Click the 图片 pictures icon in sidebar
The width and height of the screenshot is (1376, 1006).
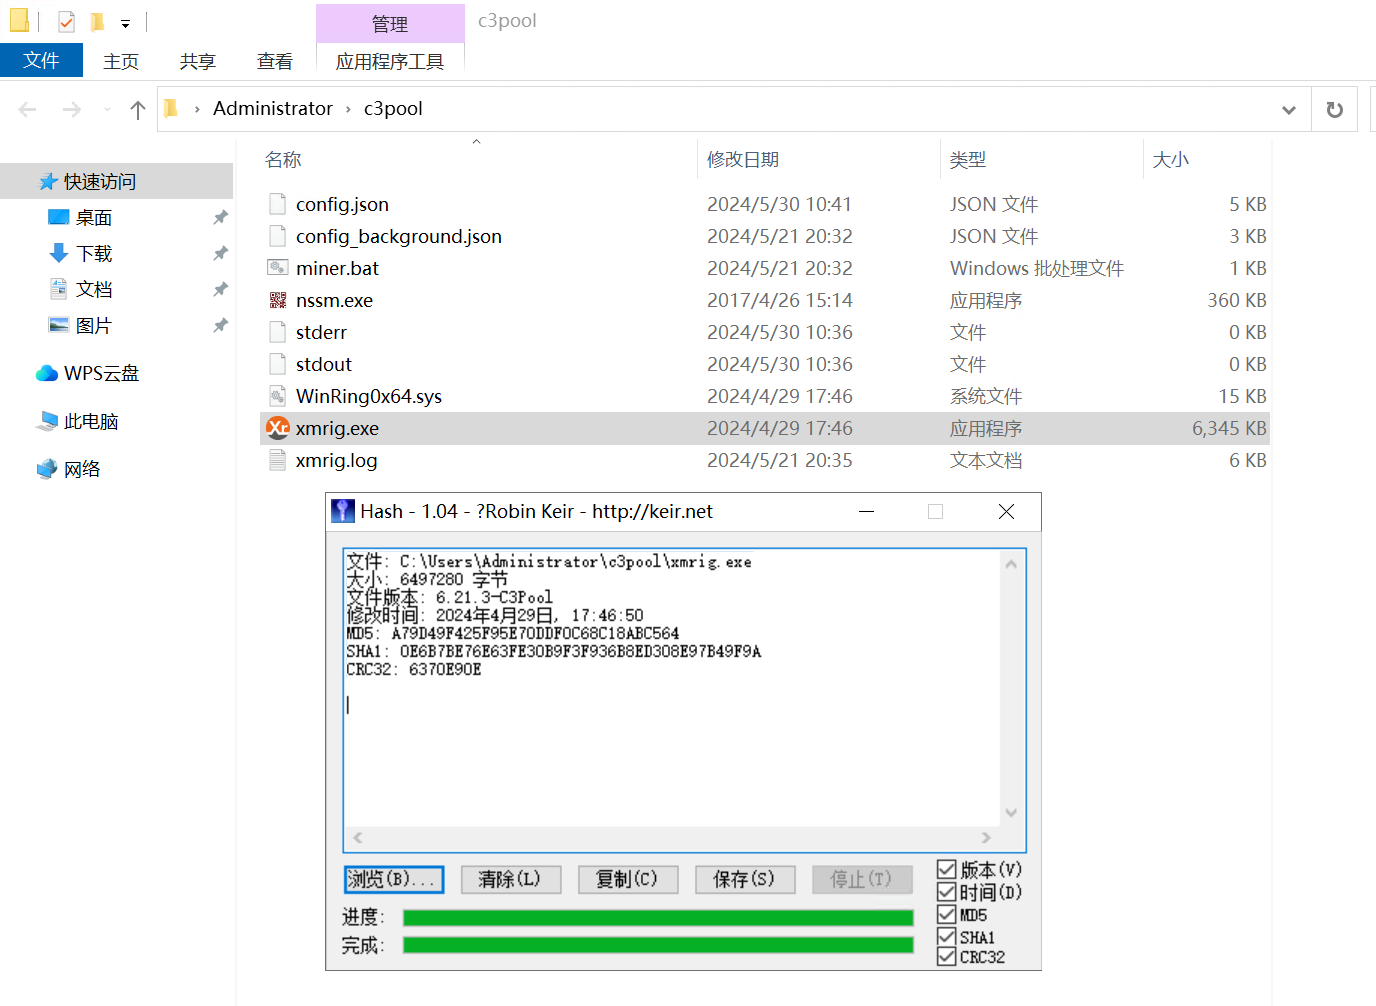click(x=59, y=325)
